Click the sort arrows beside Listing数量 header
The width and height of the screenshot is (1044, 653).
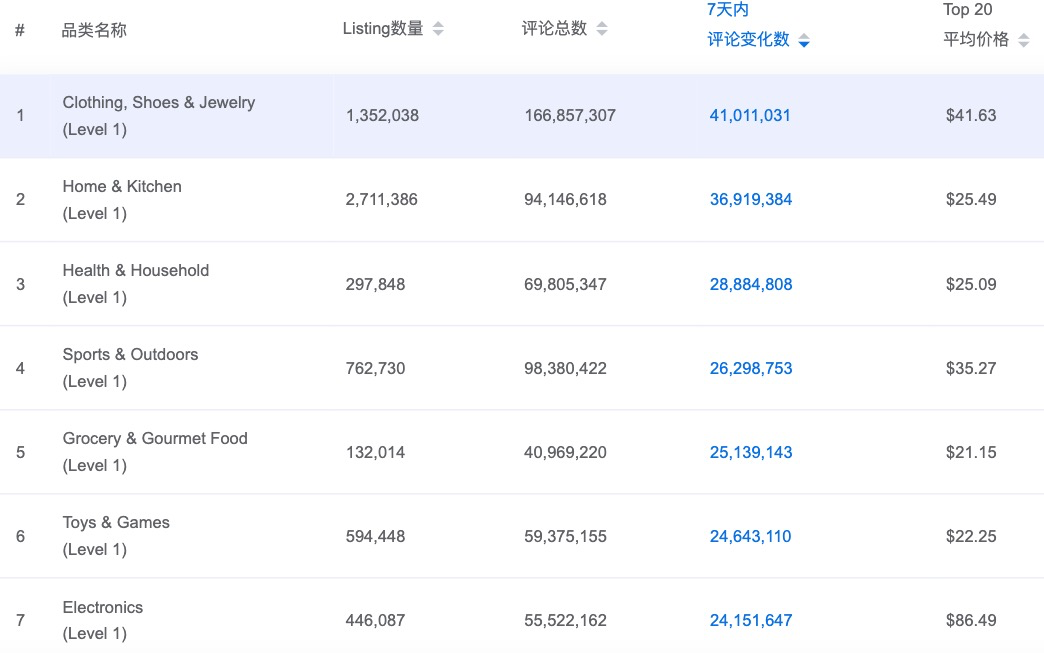pos(437,28)
